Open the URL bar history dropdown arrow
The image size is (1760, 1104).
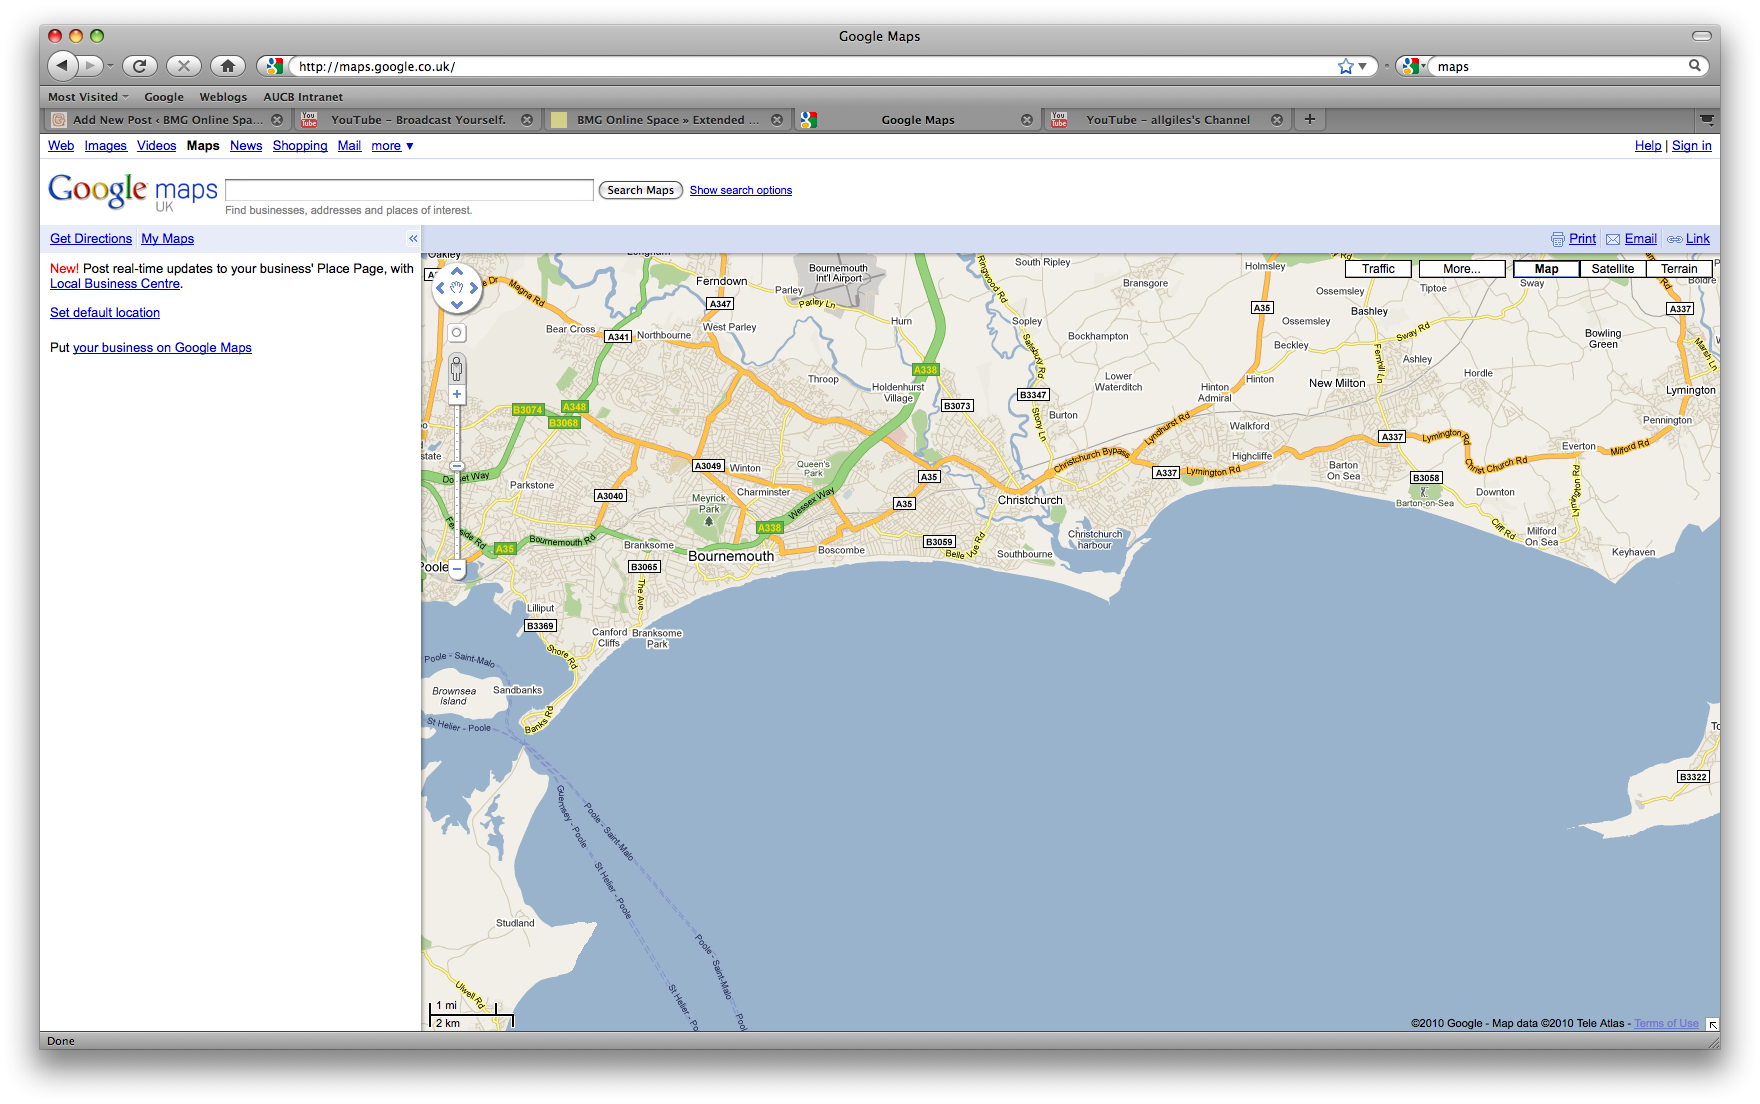coord(1363,66)
